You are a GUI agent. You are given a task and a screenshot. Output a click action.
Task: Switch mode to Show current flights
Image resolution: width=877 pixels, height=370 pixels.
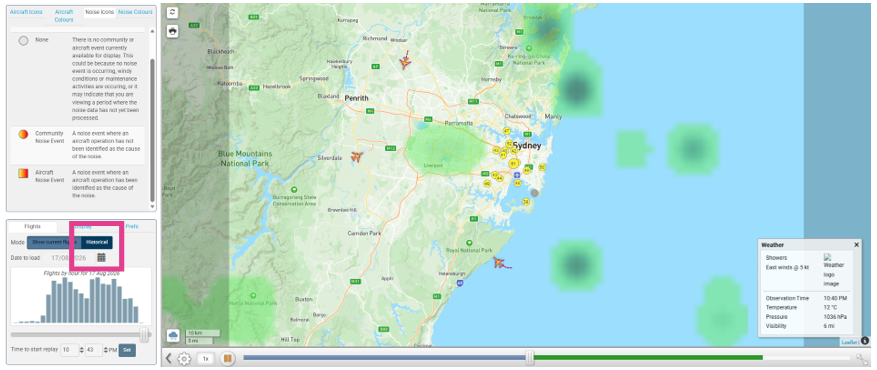[54, 242]
